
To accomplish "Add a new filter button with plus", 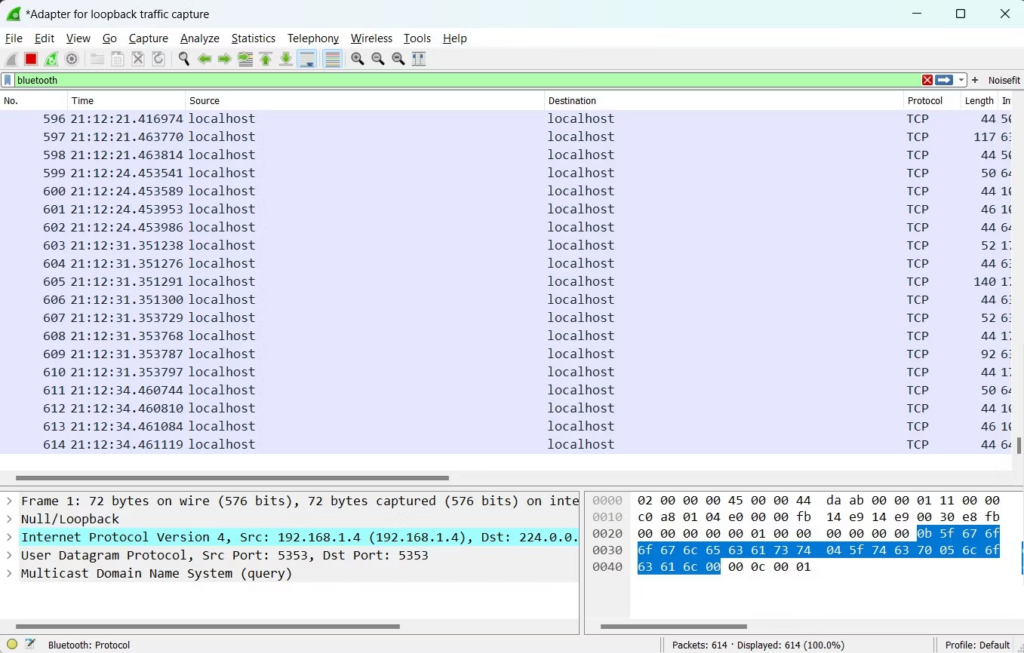I will (975, 80).
